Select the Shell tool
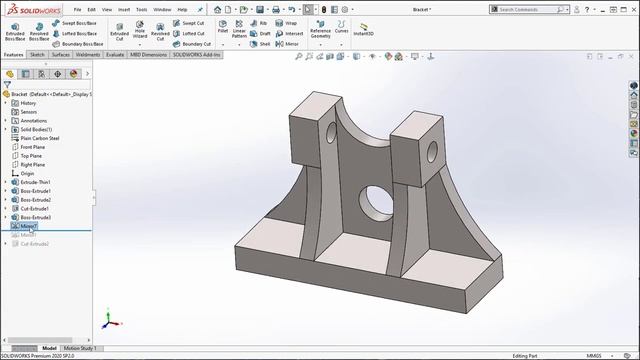The height and width of the screenshot is (360, 640). 260,44
